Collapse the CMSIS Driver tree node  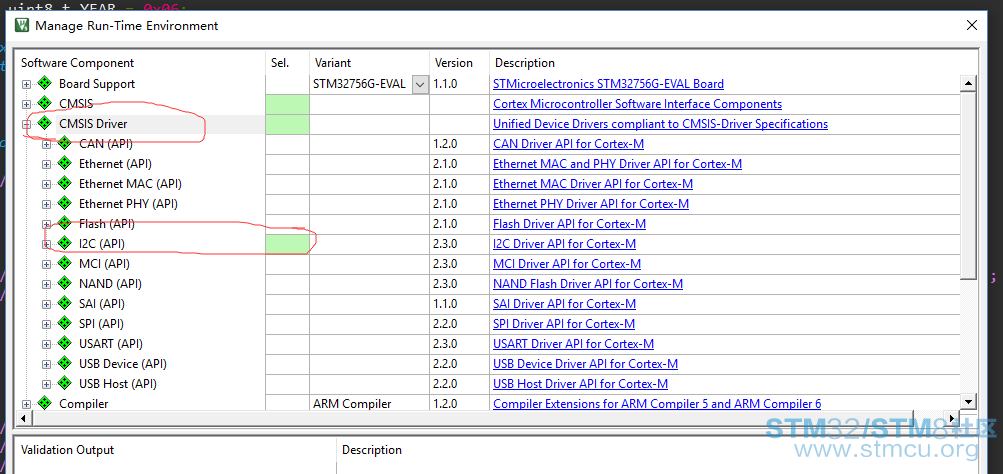26,124
